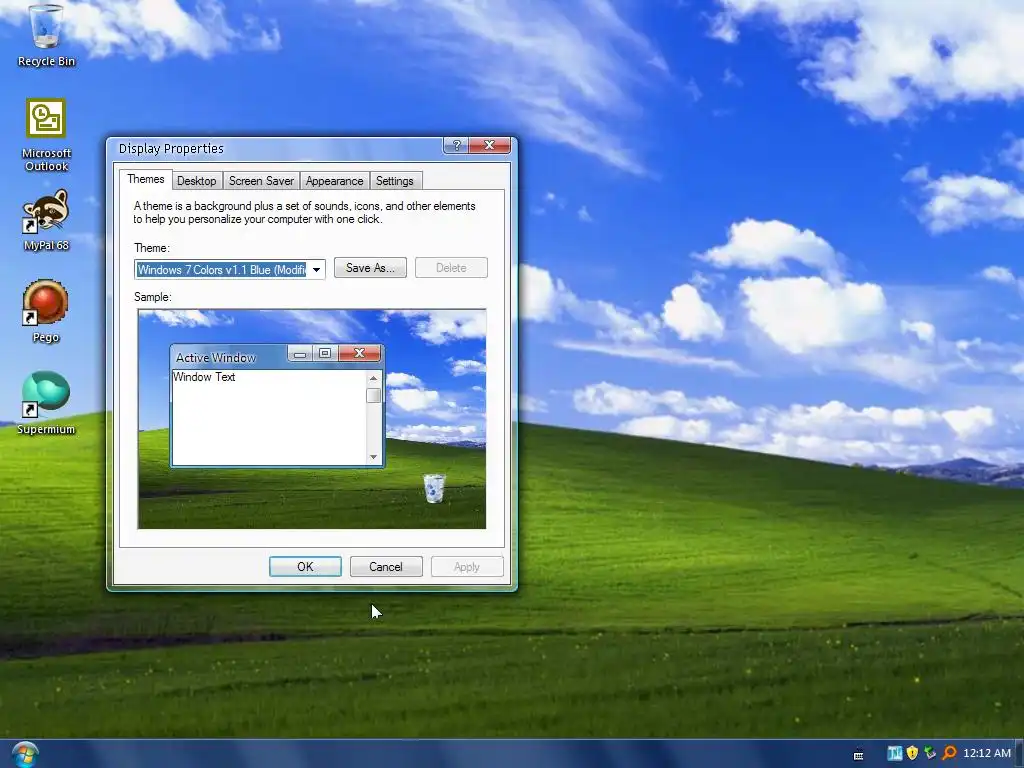Viewport: 1024px width, 768px height.
Task: Click the Cancel button
Action: pyautogui.click(x=386, y=567)
